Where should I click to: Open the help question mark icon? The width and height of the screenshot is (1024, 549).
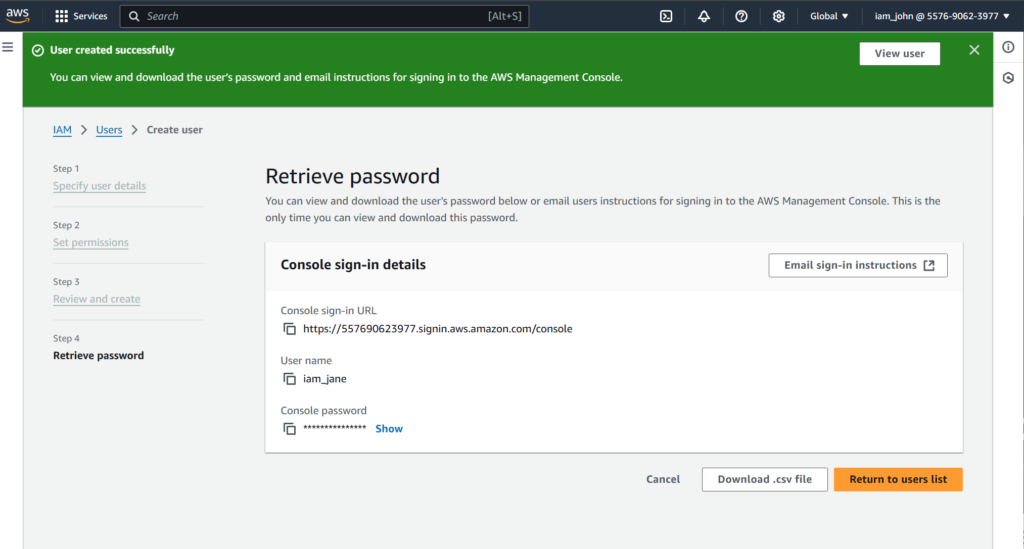point(741,16)
